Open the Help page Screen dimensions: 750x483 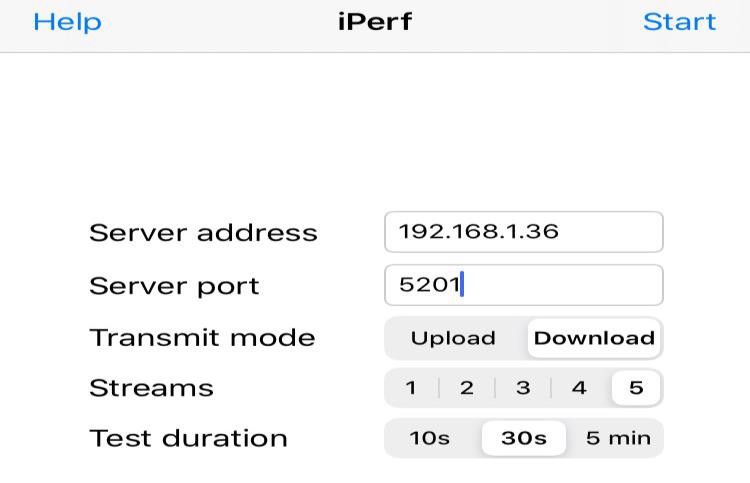pos(67,22)
